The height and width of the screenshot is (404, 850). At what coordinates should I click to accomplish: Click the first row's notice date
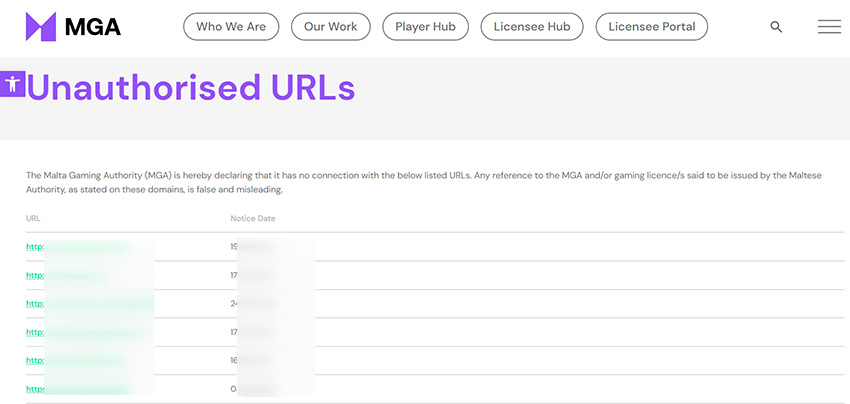[x=258, y=247]
